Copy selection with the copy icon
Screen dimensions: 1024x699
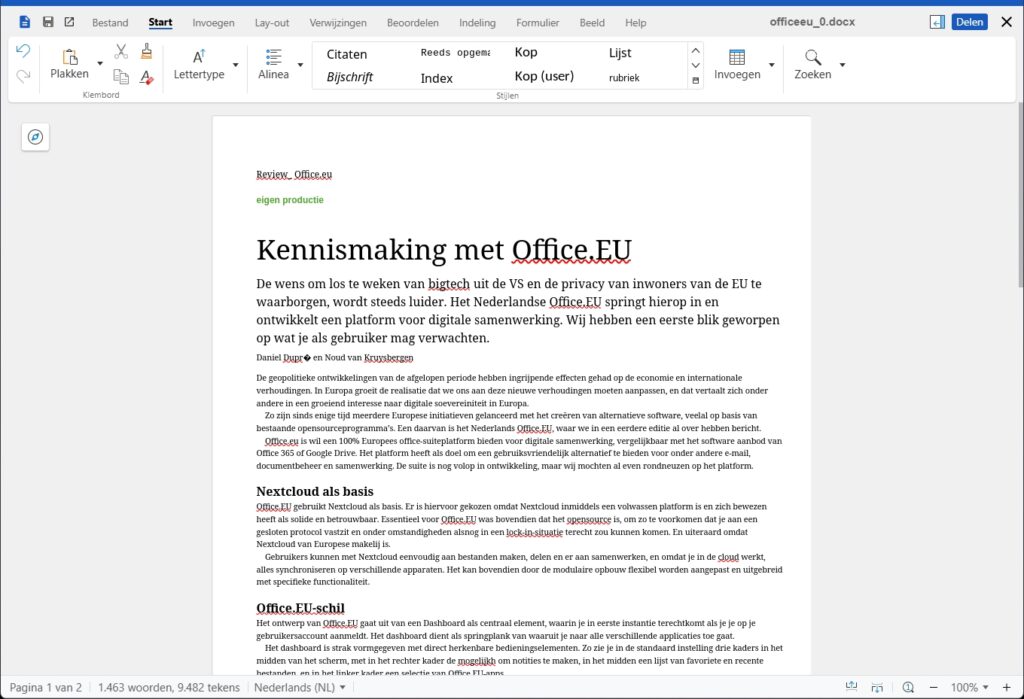click(x=121, y=76)
